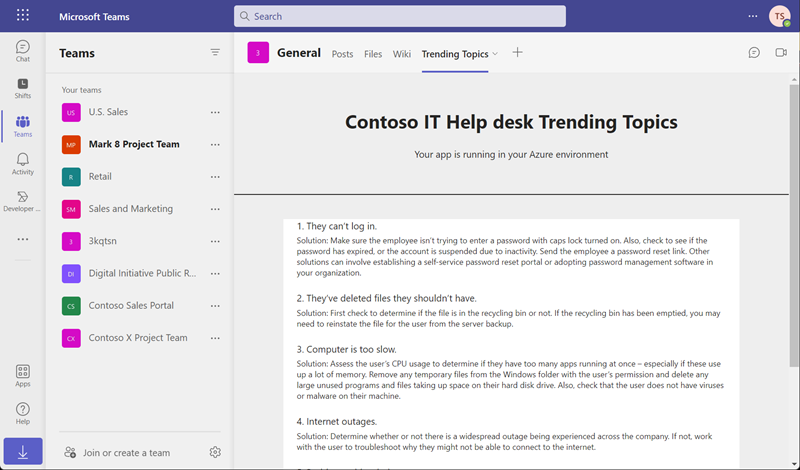800x470 pixels.
Task: Show the tab conversation icon
Action: click(754, 53)
